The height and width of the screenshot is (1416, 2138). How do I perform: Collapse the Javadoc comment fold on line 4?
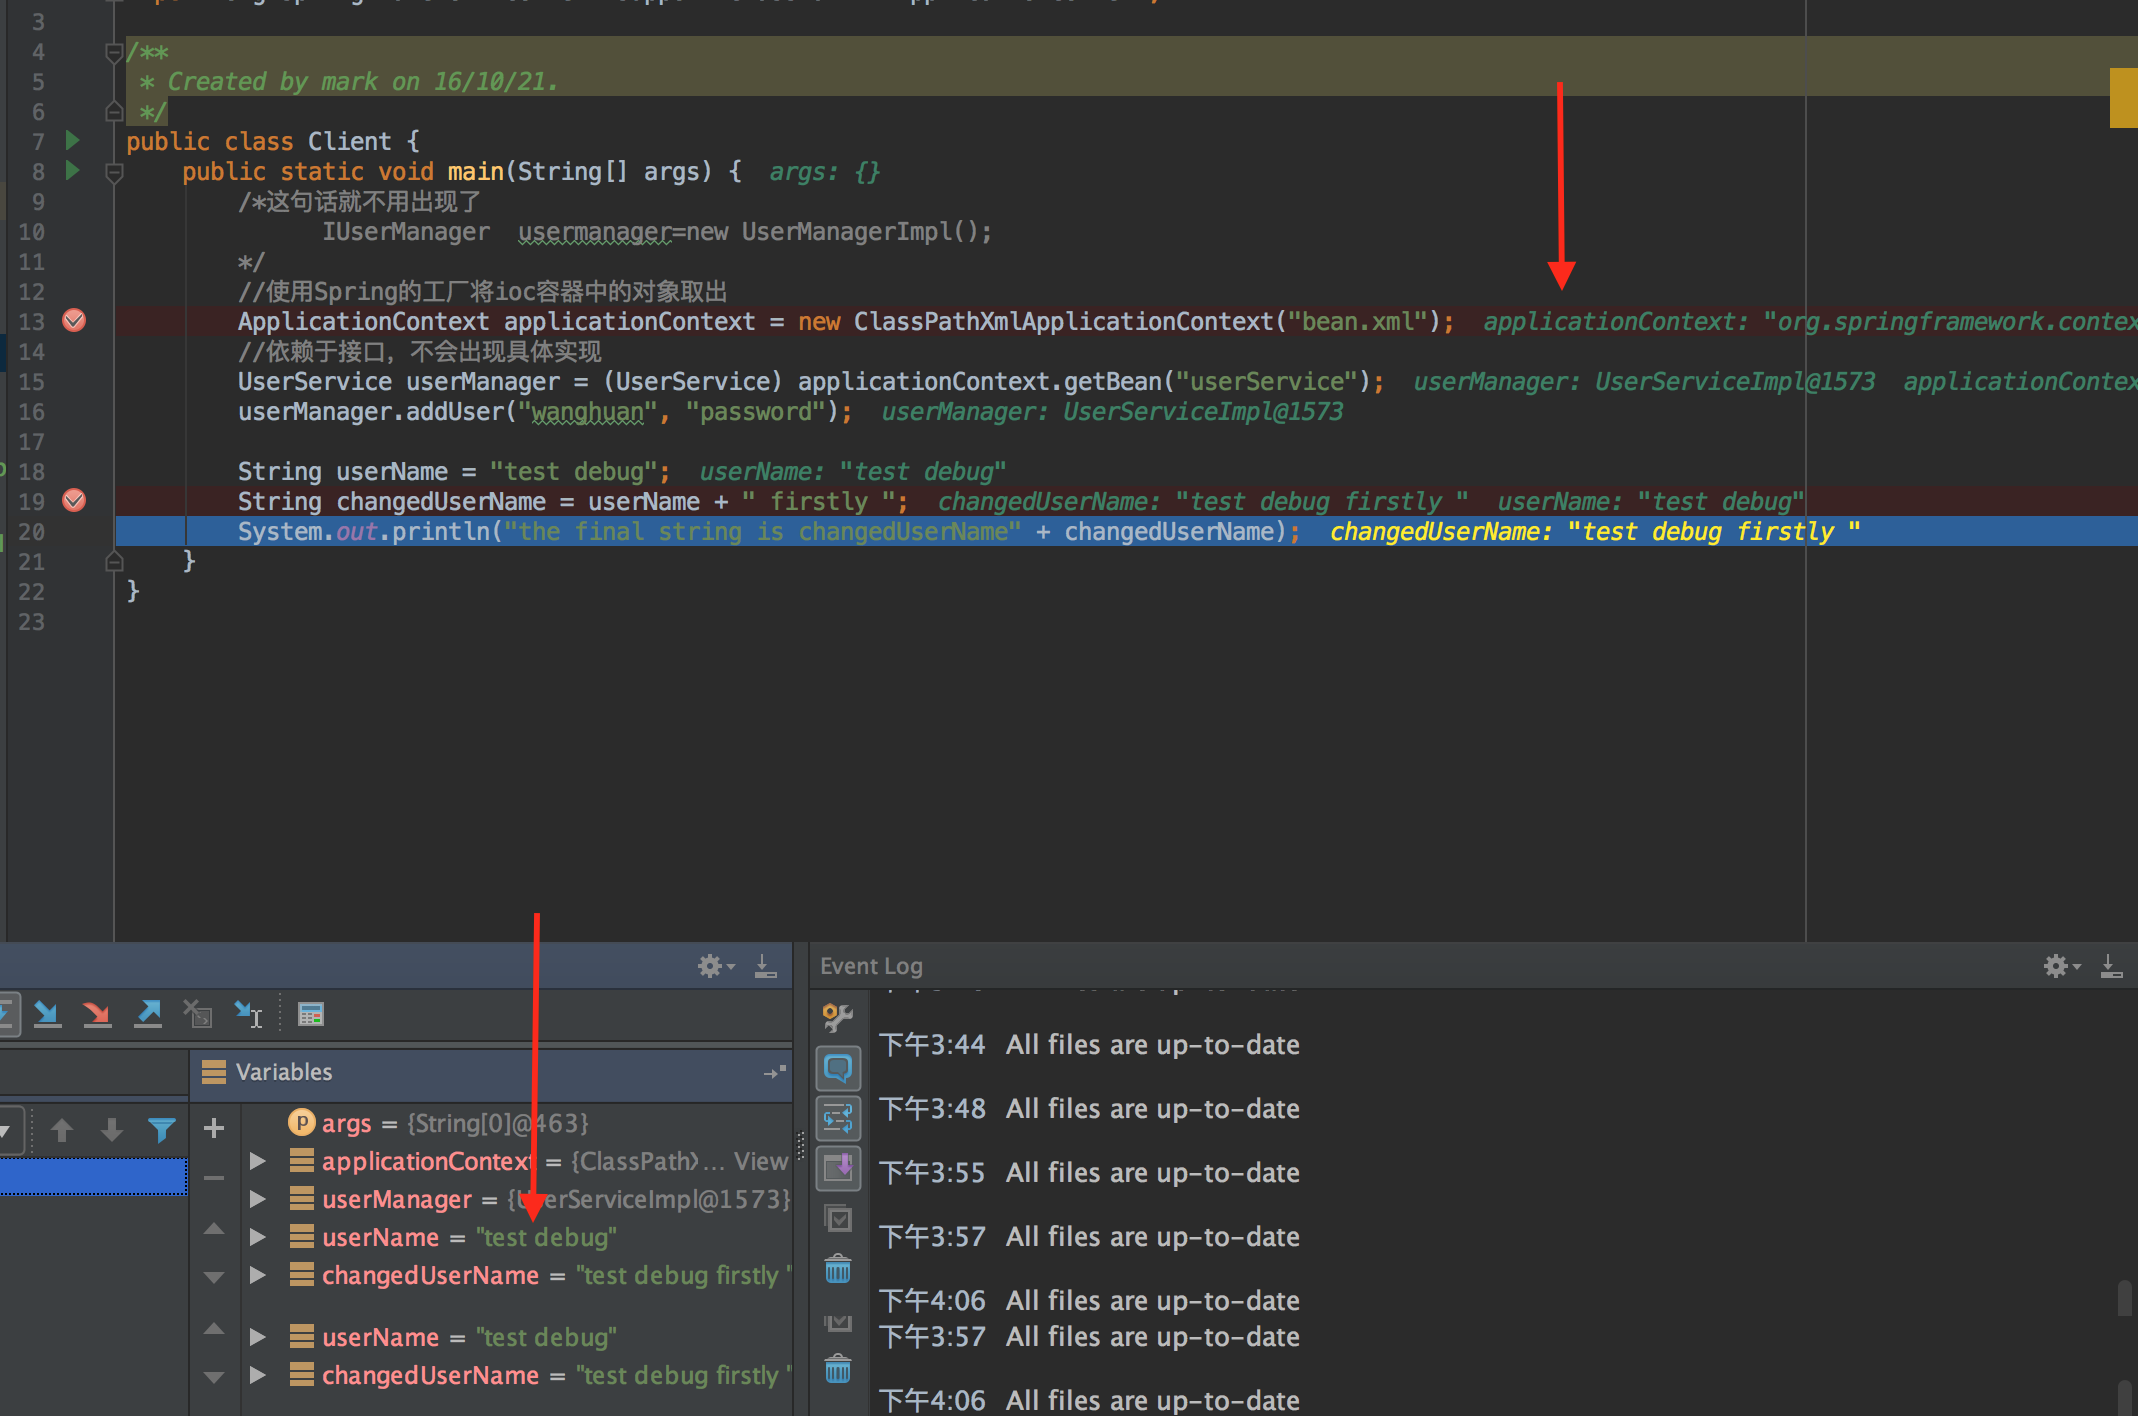[114, 52]
